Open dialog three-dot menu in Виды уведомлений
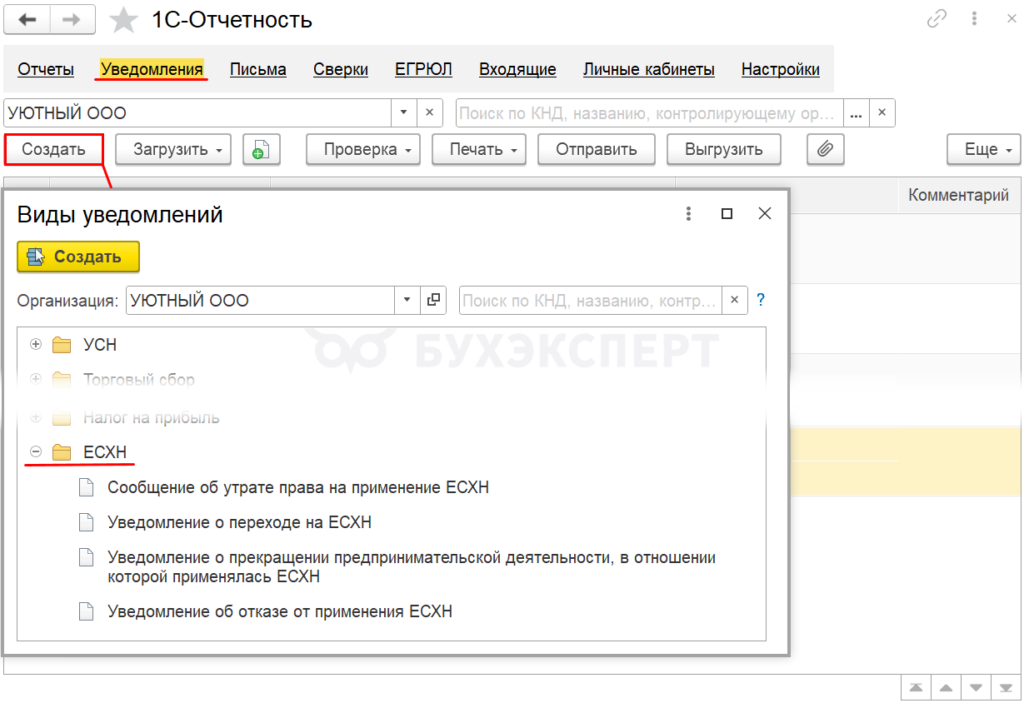 pyautogui.click(x=688, y=214)
